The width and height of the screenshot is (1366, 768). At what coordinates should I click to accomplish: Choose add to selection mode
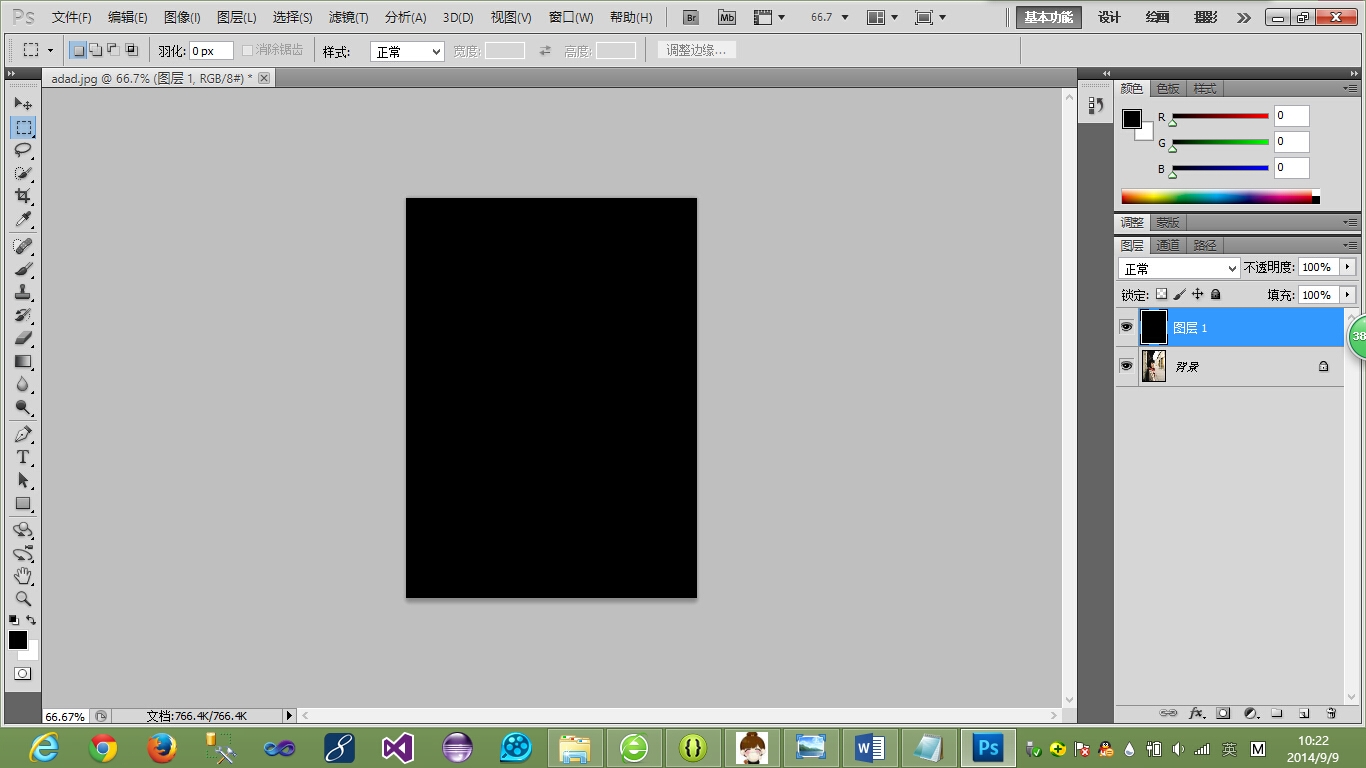pos(96,50)
